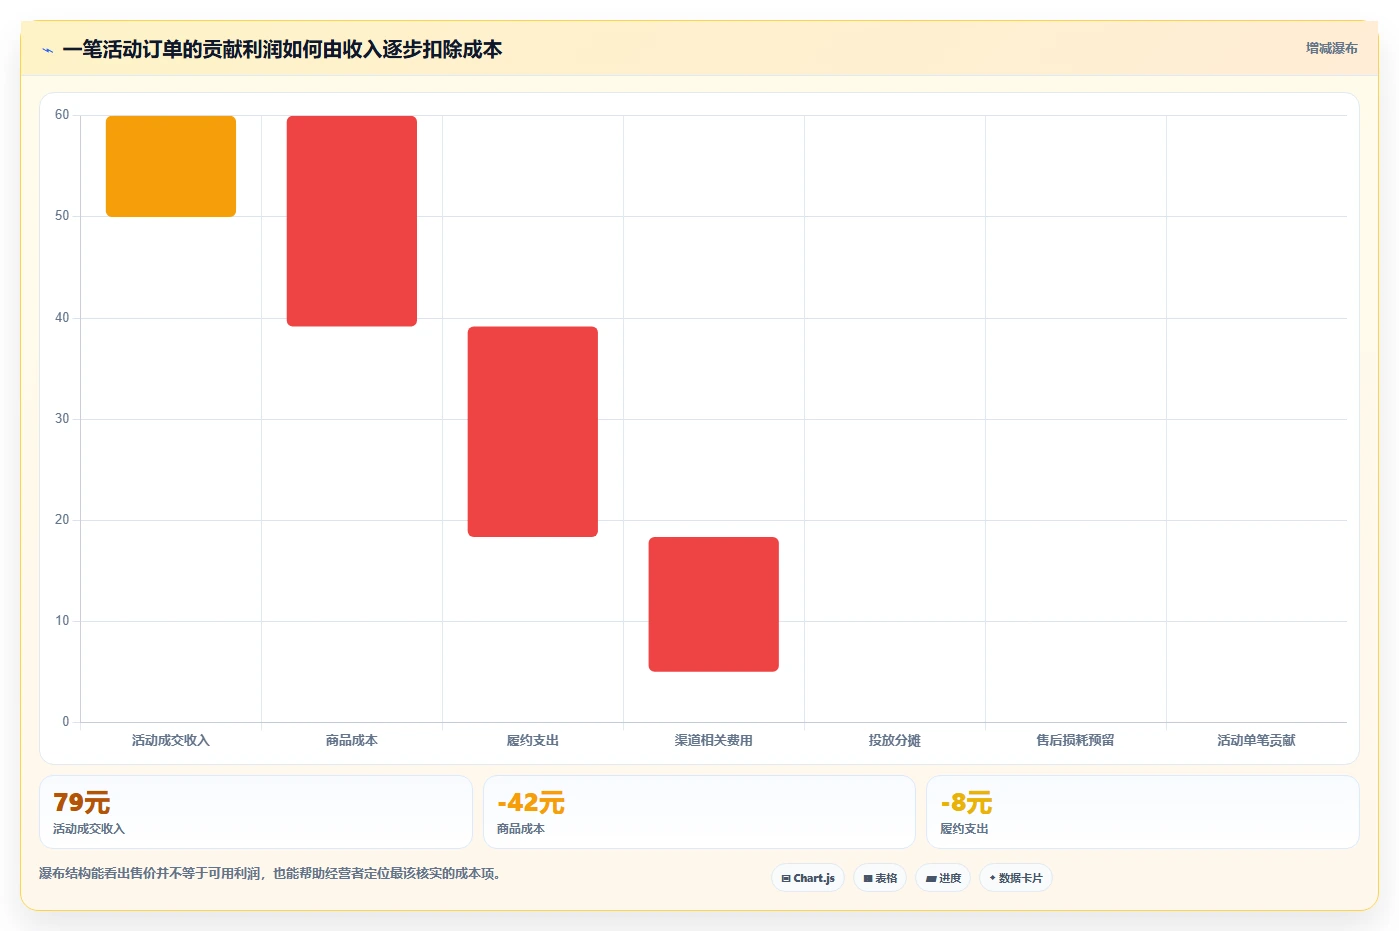Click the 售后损耗预留 axis label
Viewport: 1399px width, 931px height.
click(1076, 741)
